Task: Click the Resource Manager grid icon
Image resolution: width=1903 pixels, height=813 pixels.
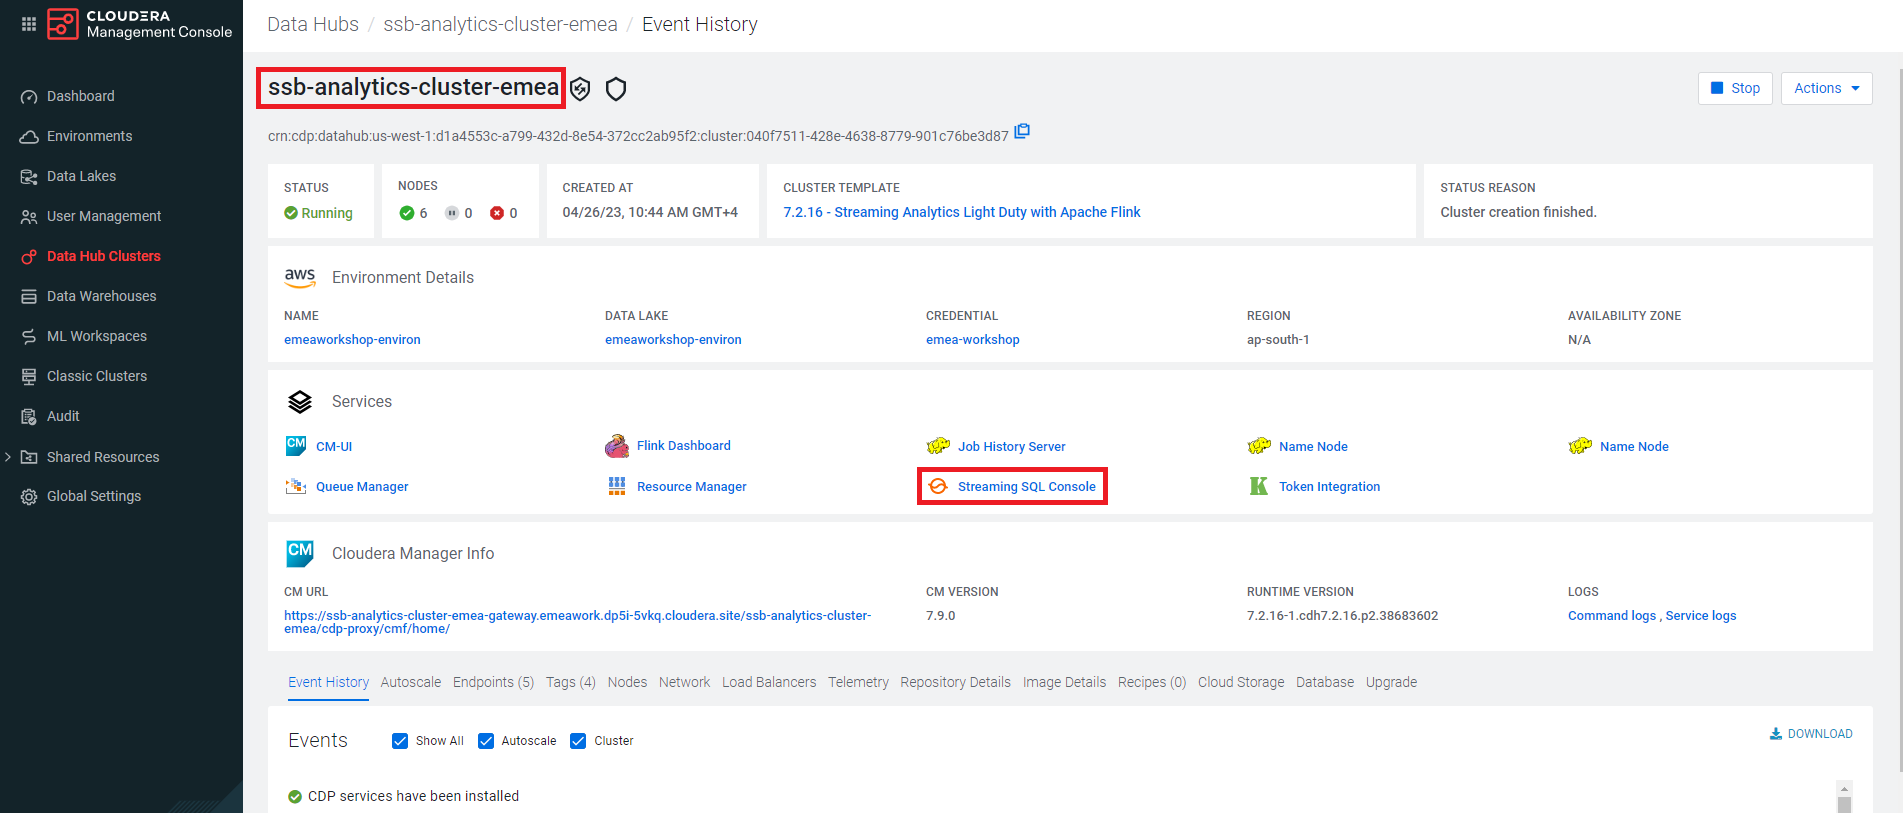Action: [x=617, y=486]
